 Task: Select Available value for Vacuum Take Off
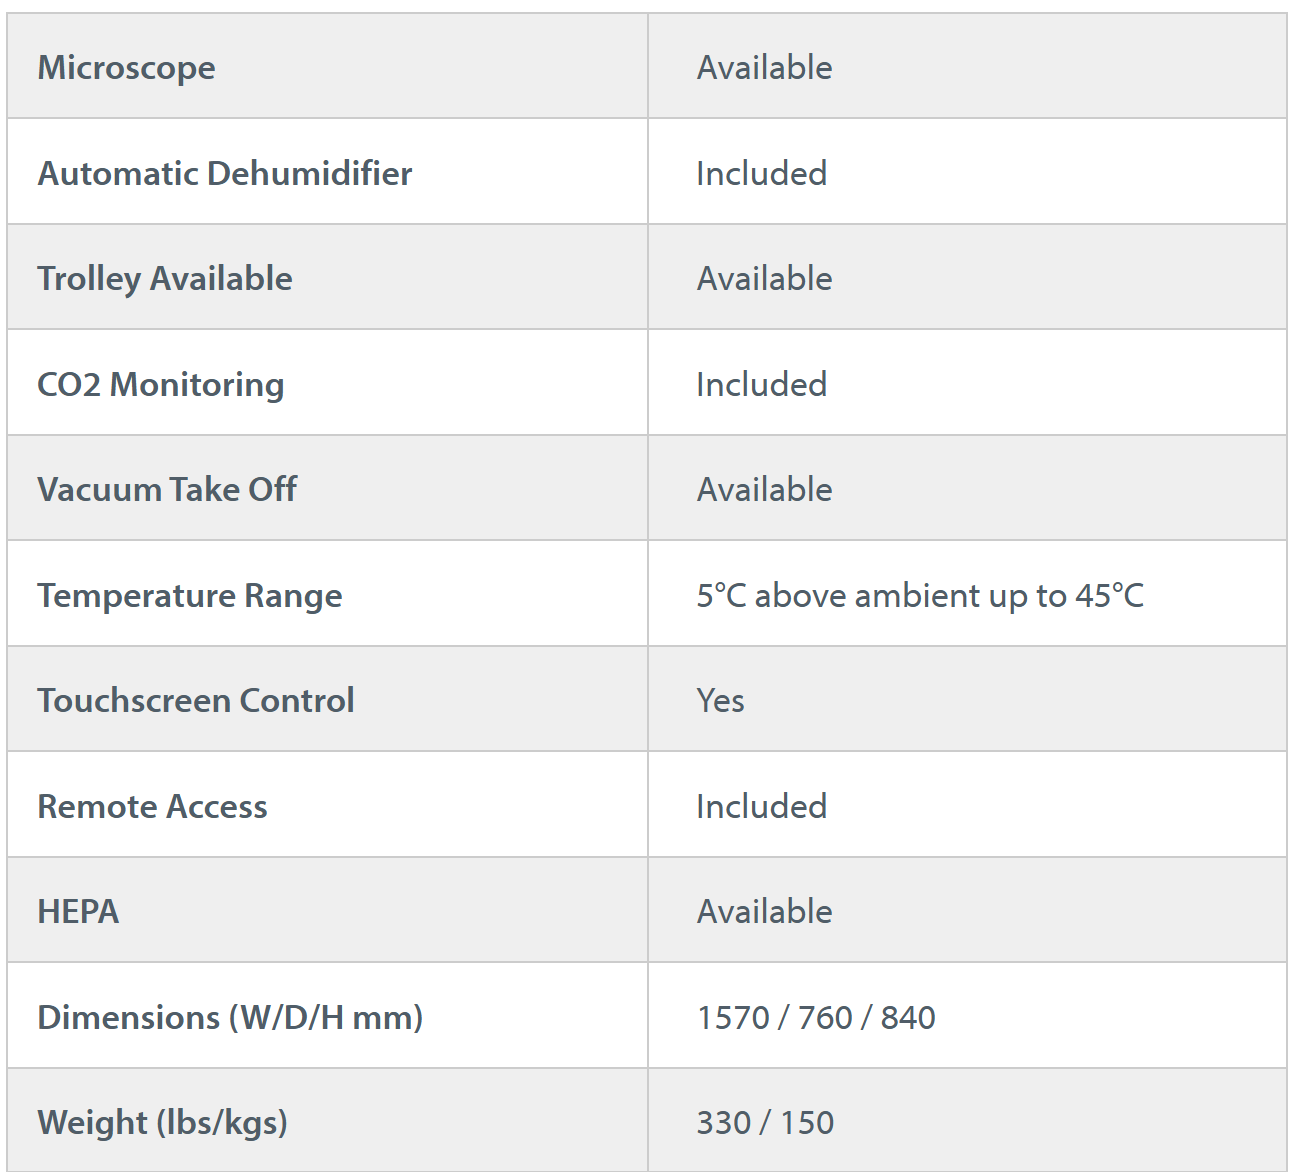click(764, 490)
